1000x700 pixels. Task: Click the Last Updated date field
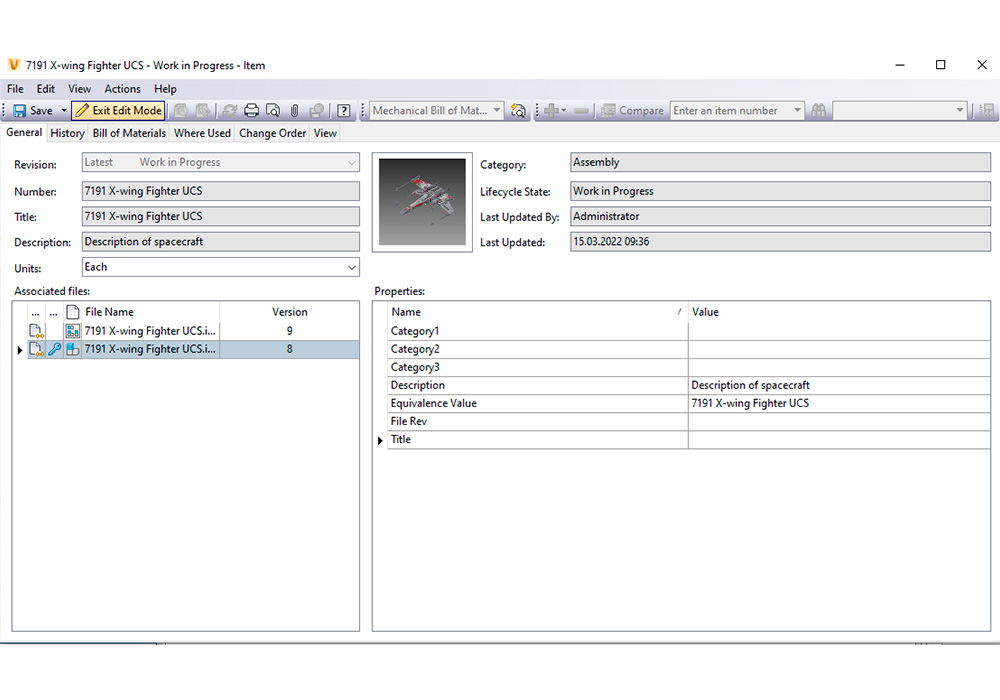click(780, 242)
